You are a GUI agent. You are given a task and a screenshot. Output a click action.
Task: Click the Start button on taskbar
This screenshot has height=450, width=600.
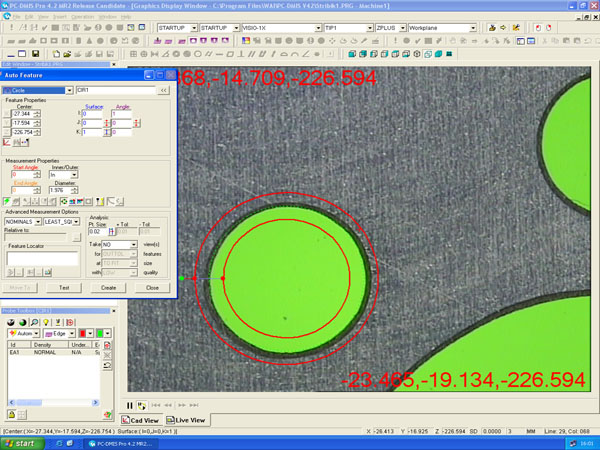(x=22, y=443)
